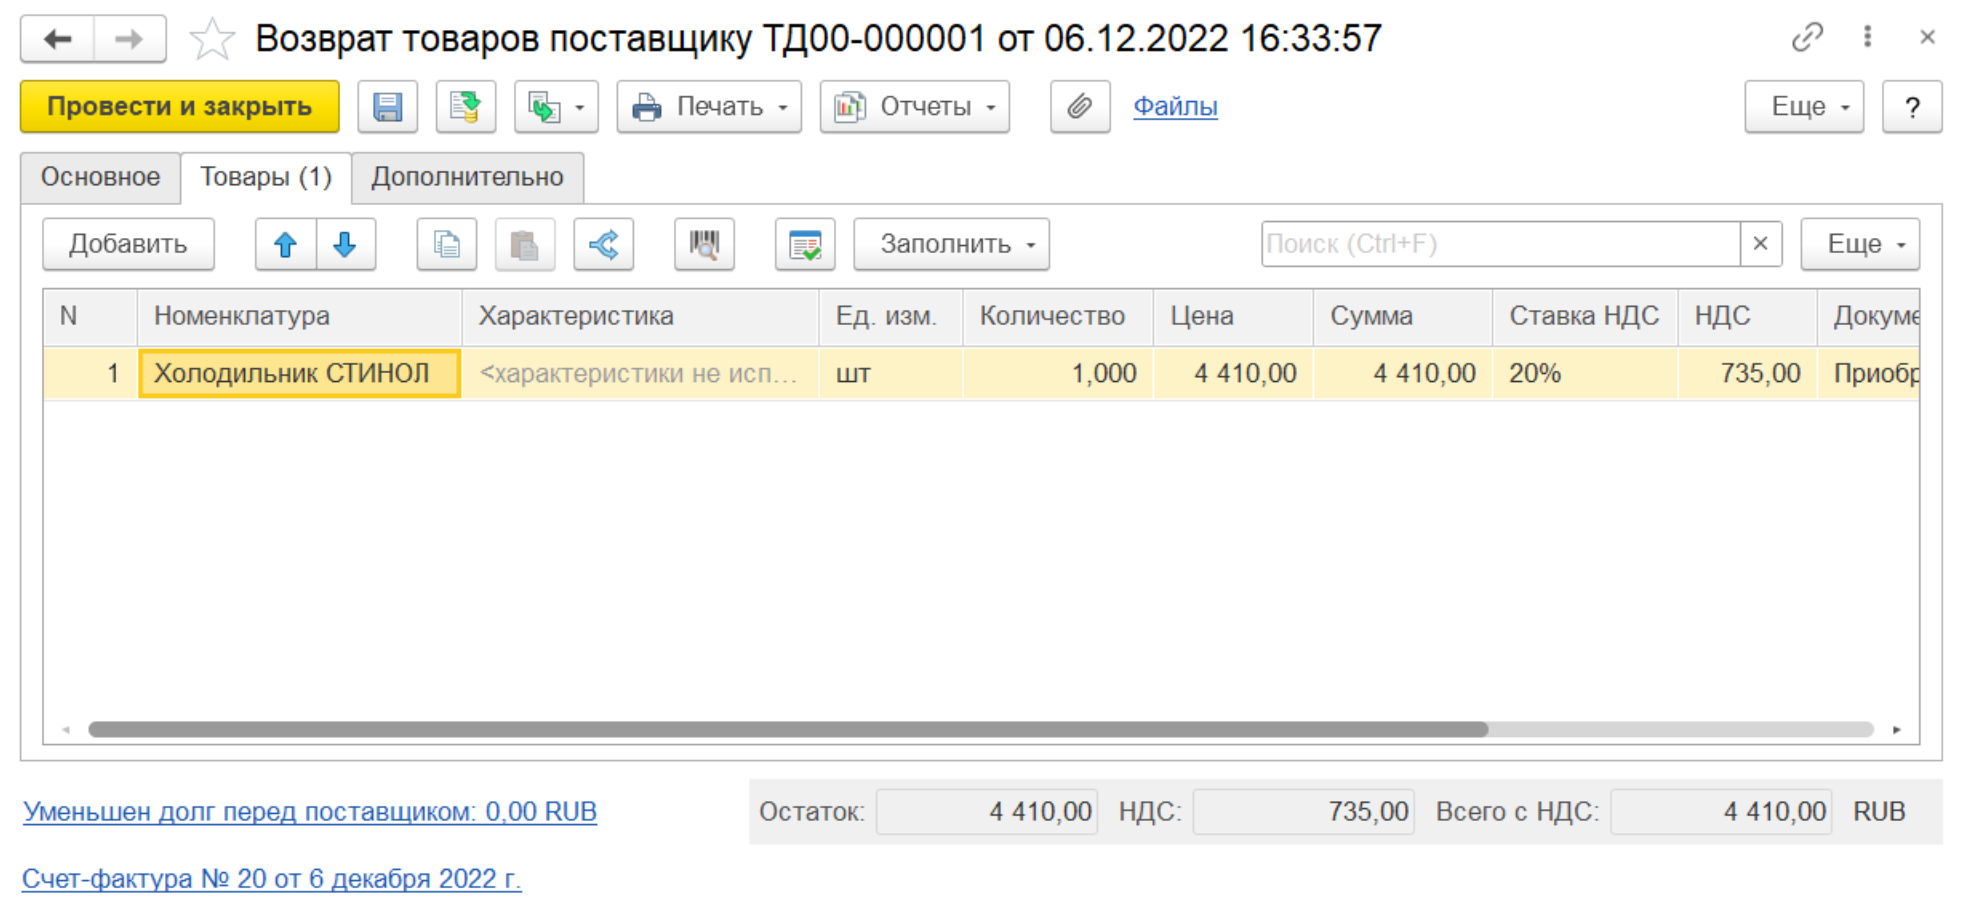Open the Отчеты dropdown
This screenshot has width=1977, height=917.
click(x=914, y=107)
